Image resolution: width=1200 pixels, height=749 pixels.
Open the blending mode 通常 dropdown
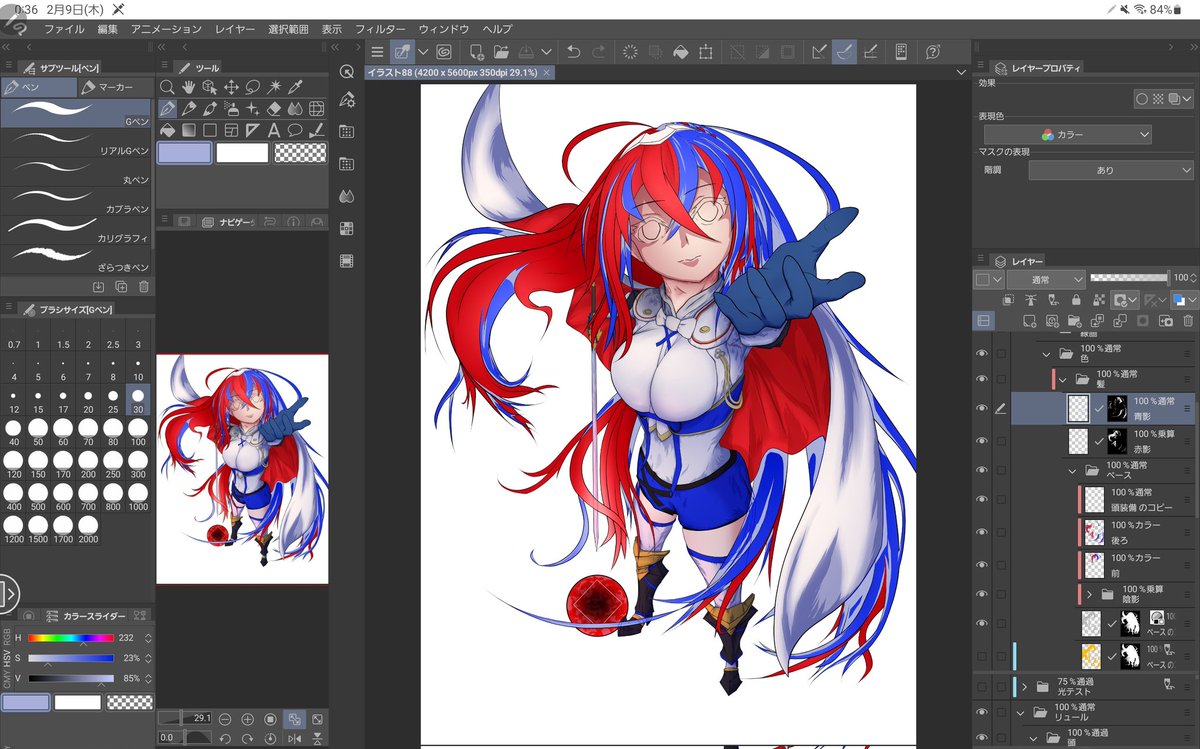[1045, 279]
